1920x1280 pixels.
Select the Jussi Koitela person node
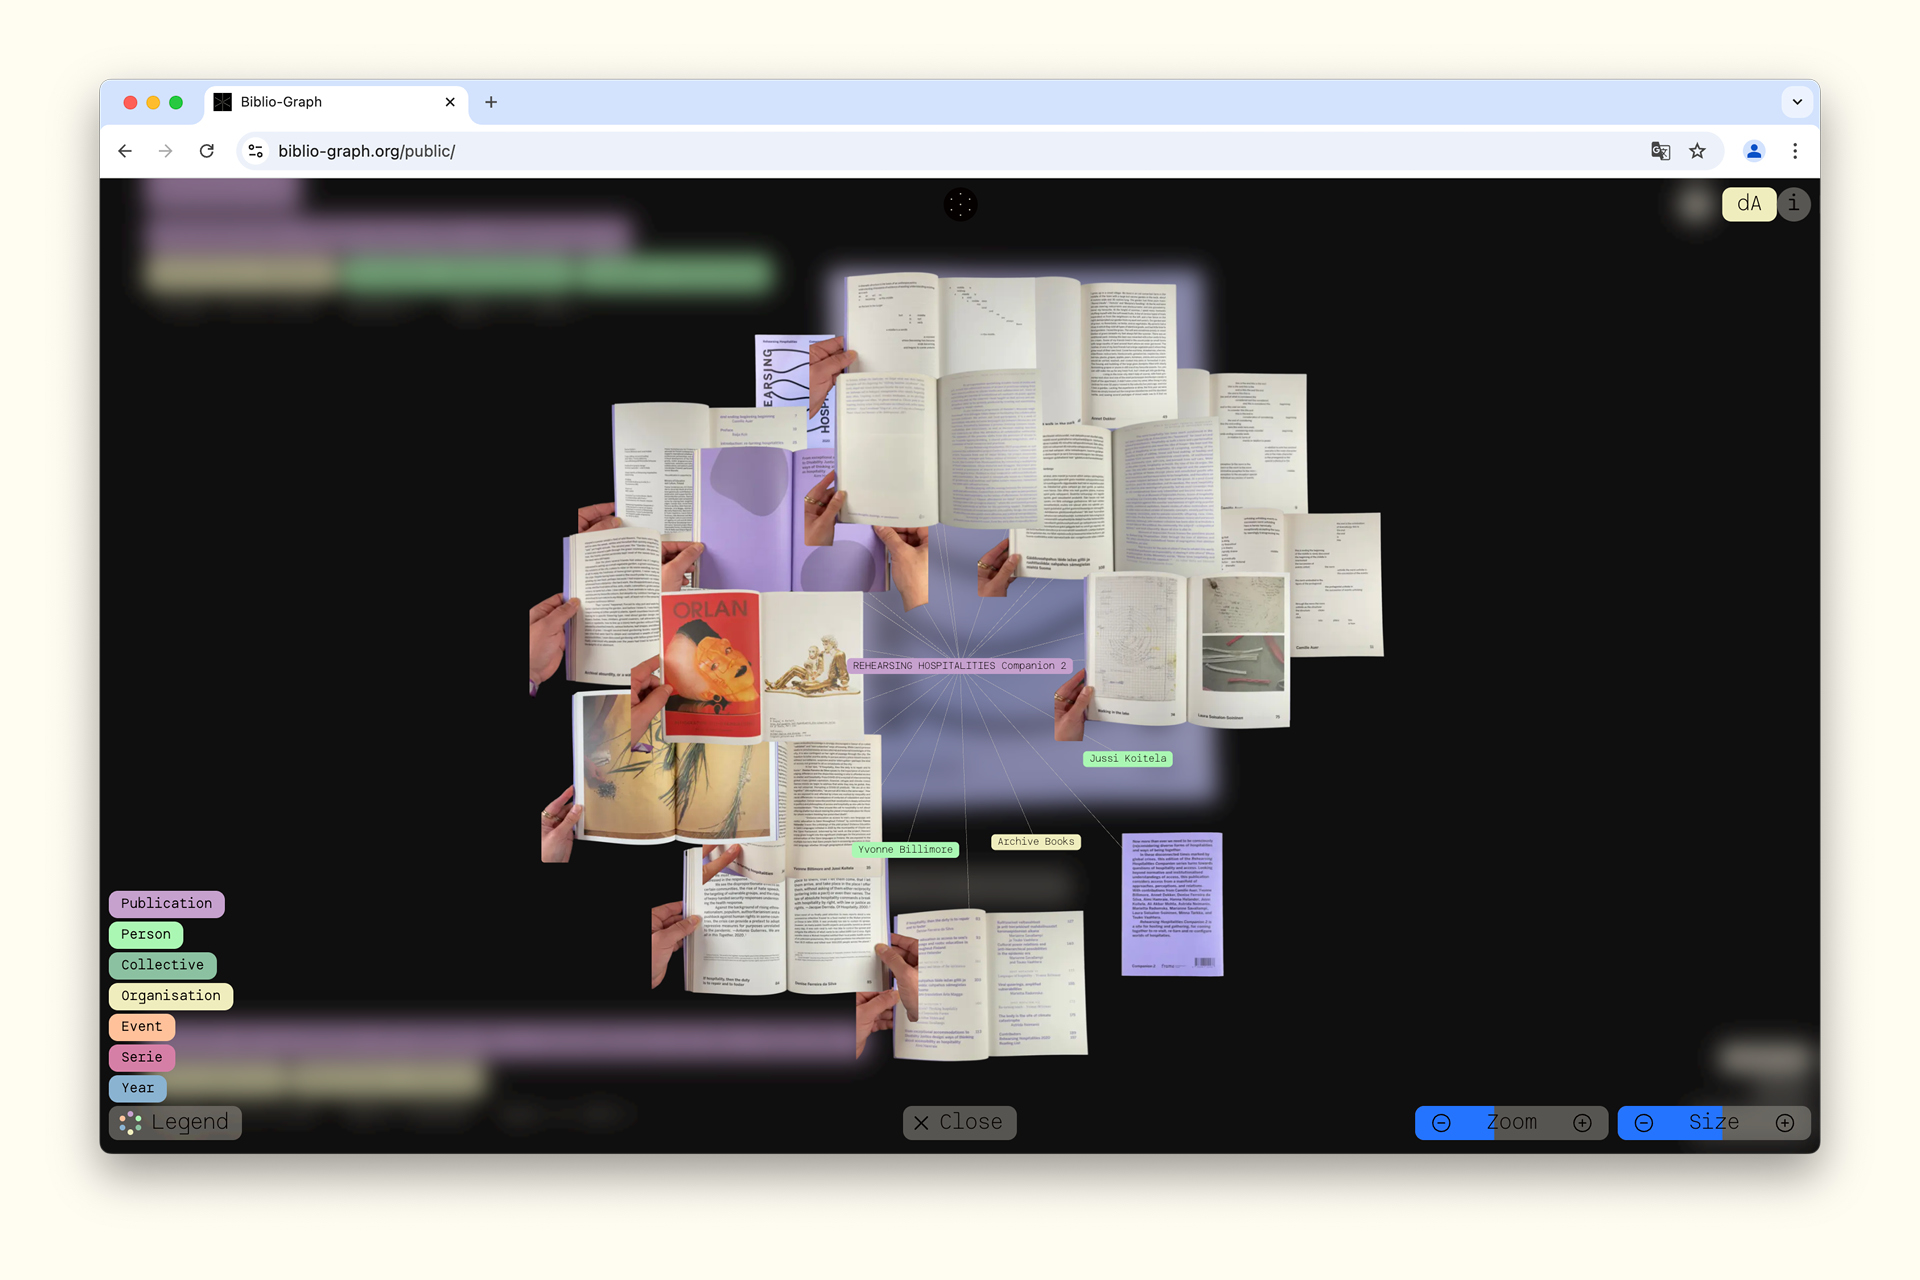1127,758
